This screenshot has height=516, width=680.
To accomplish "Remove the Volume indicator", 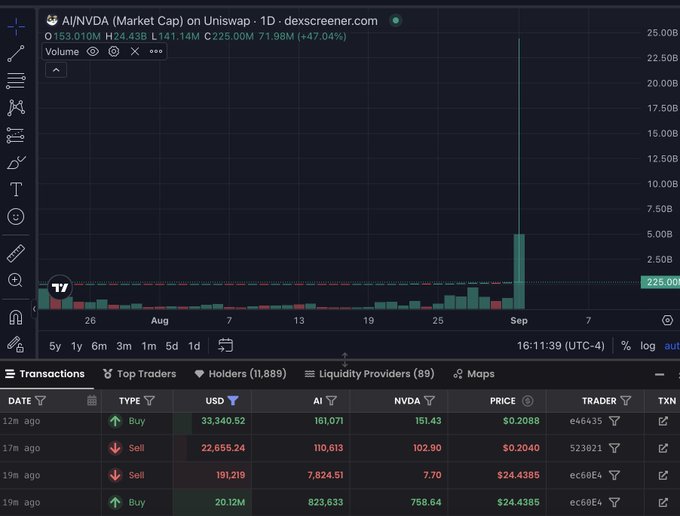I will pyautogui.click(x=135, y=52).
